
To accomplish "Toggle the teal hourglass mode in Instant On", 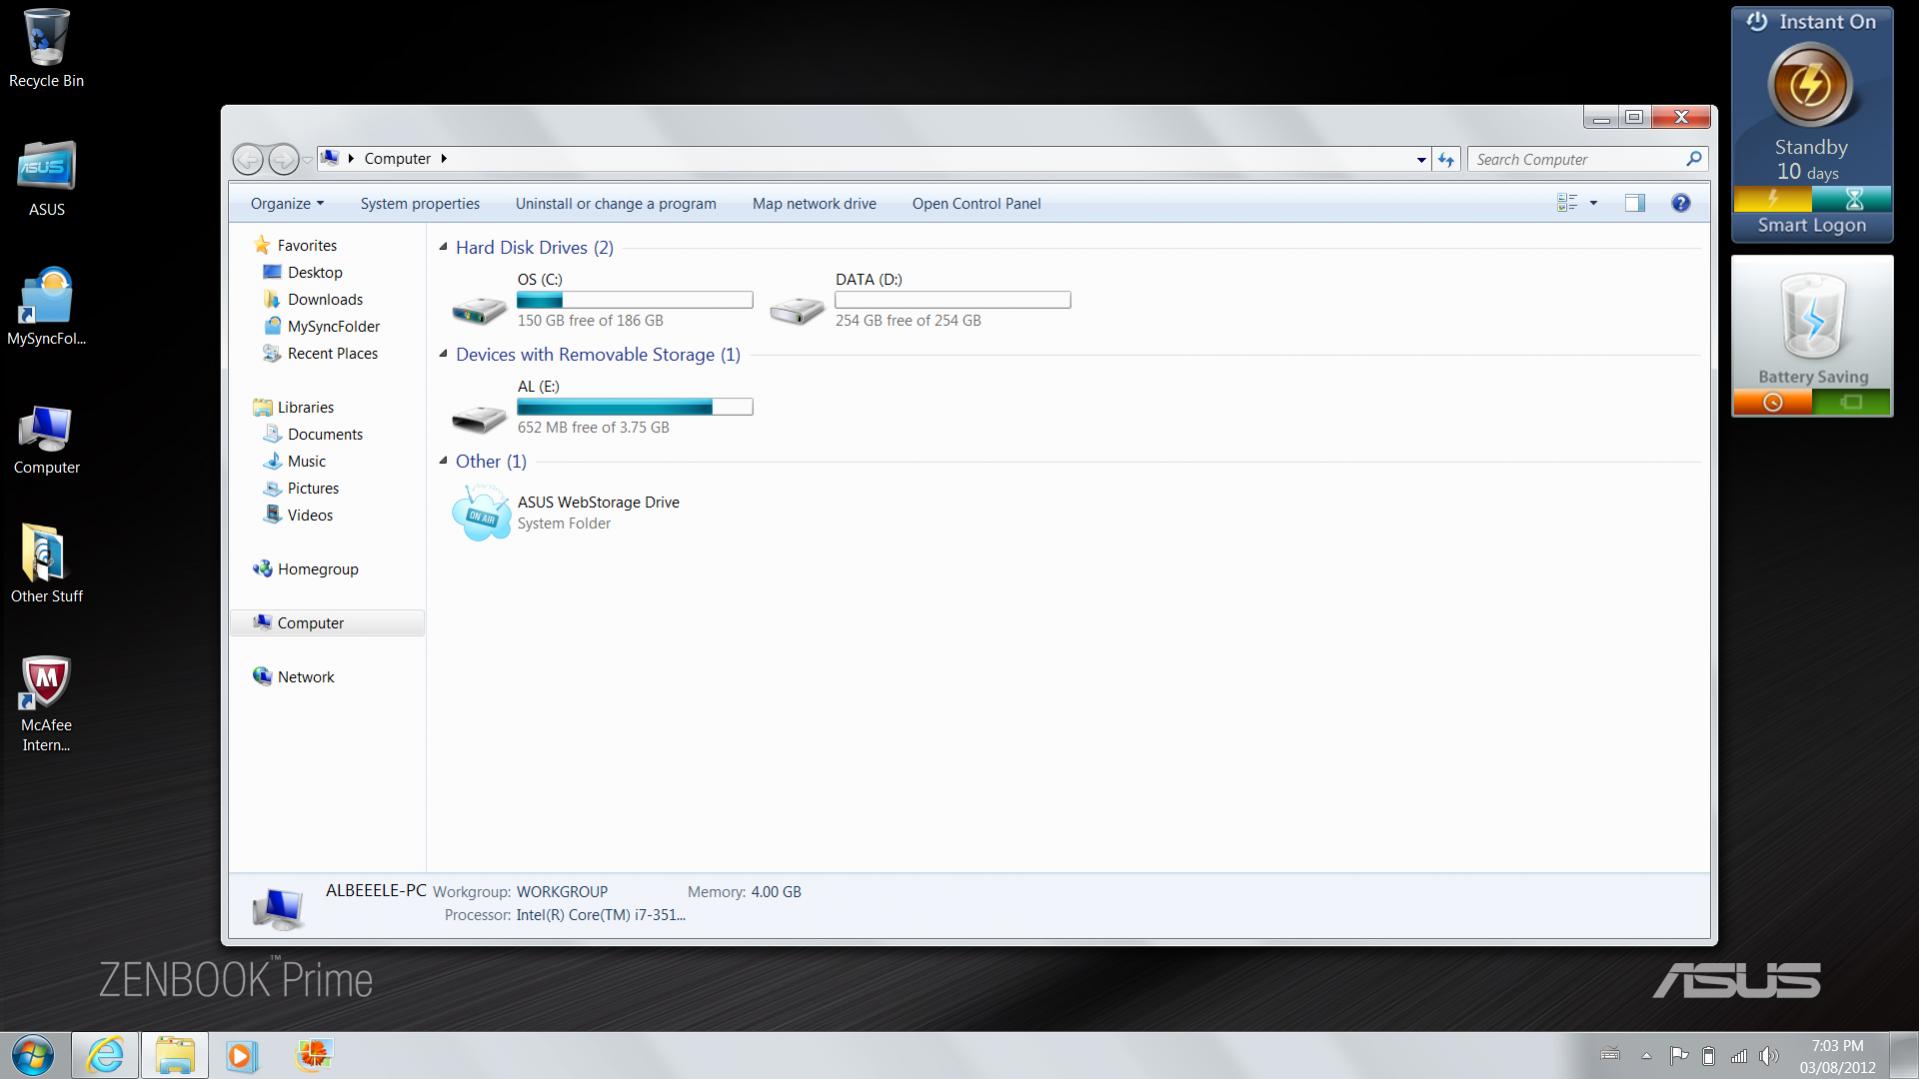I will point(1852,198).
